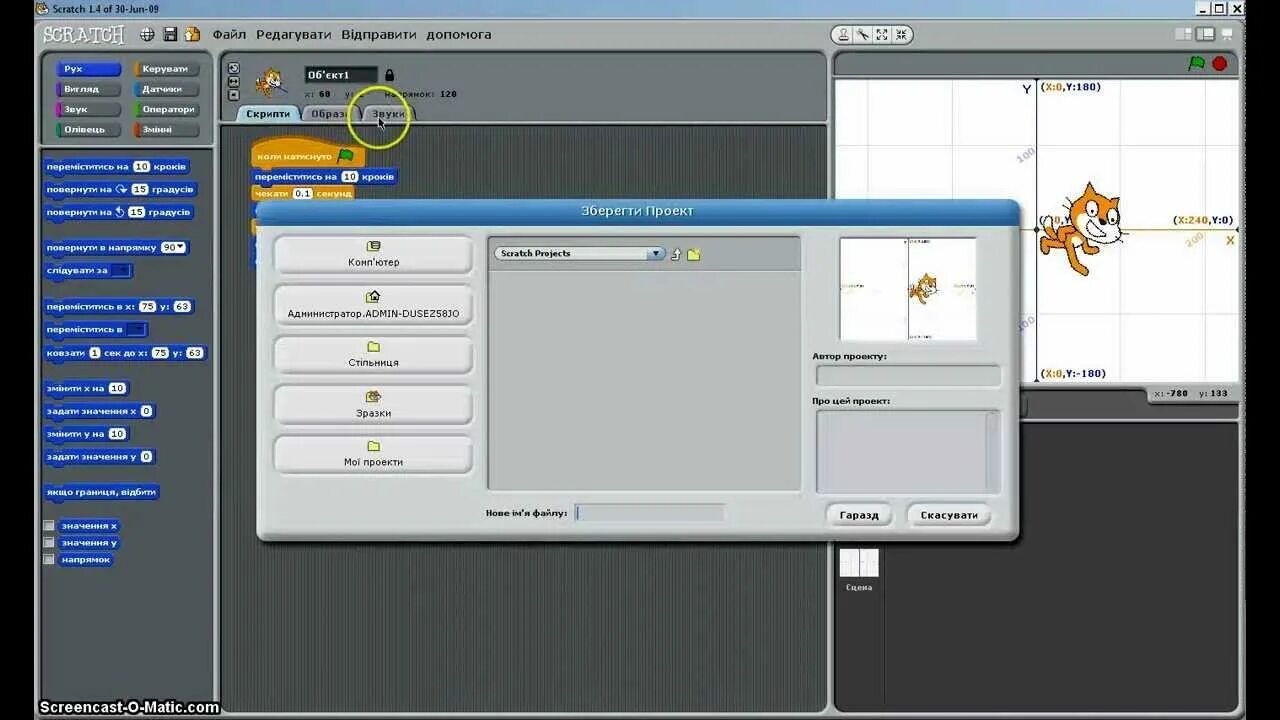Switch to small stage layout
This screenshot has width=1280, height=720.
click(x=1184, y=34)
